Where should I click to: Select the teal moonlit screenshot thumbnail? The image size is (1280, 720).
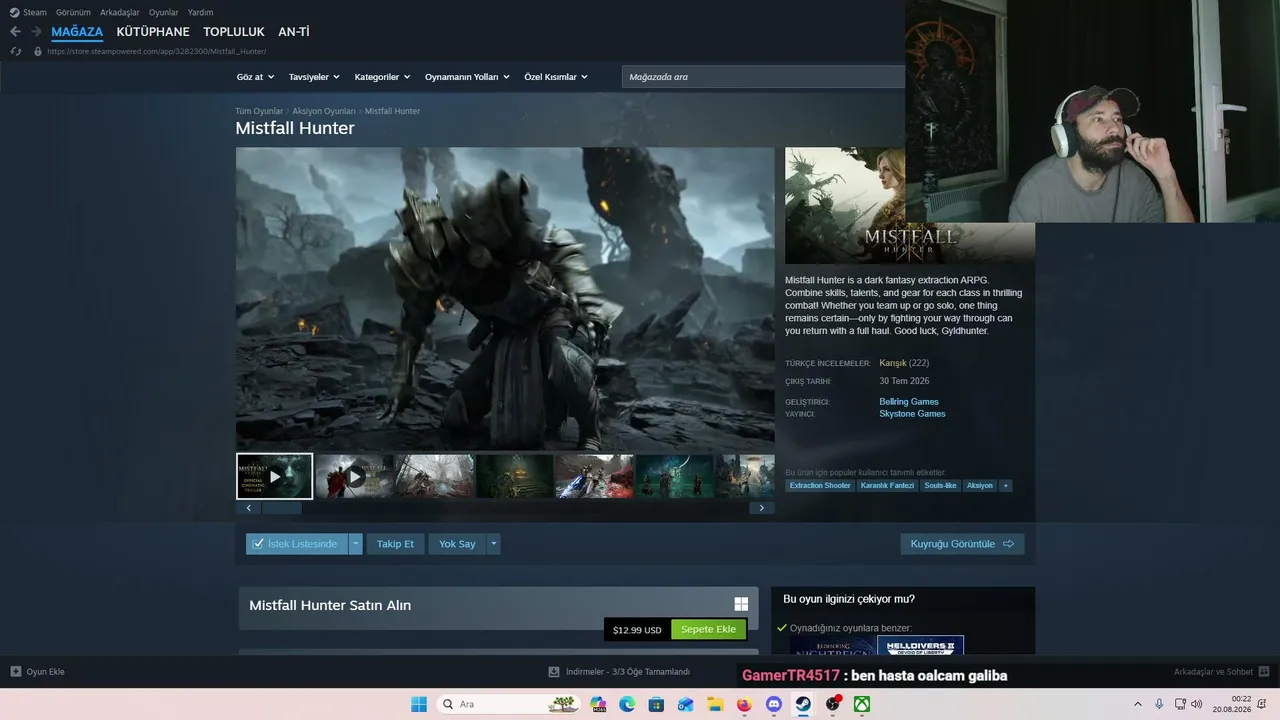[674, 476]
